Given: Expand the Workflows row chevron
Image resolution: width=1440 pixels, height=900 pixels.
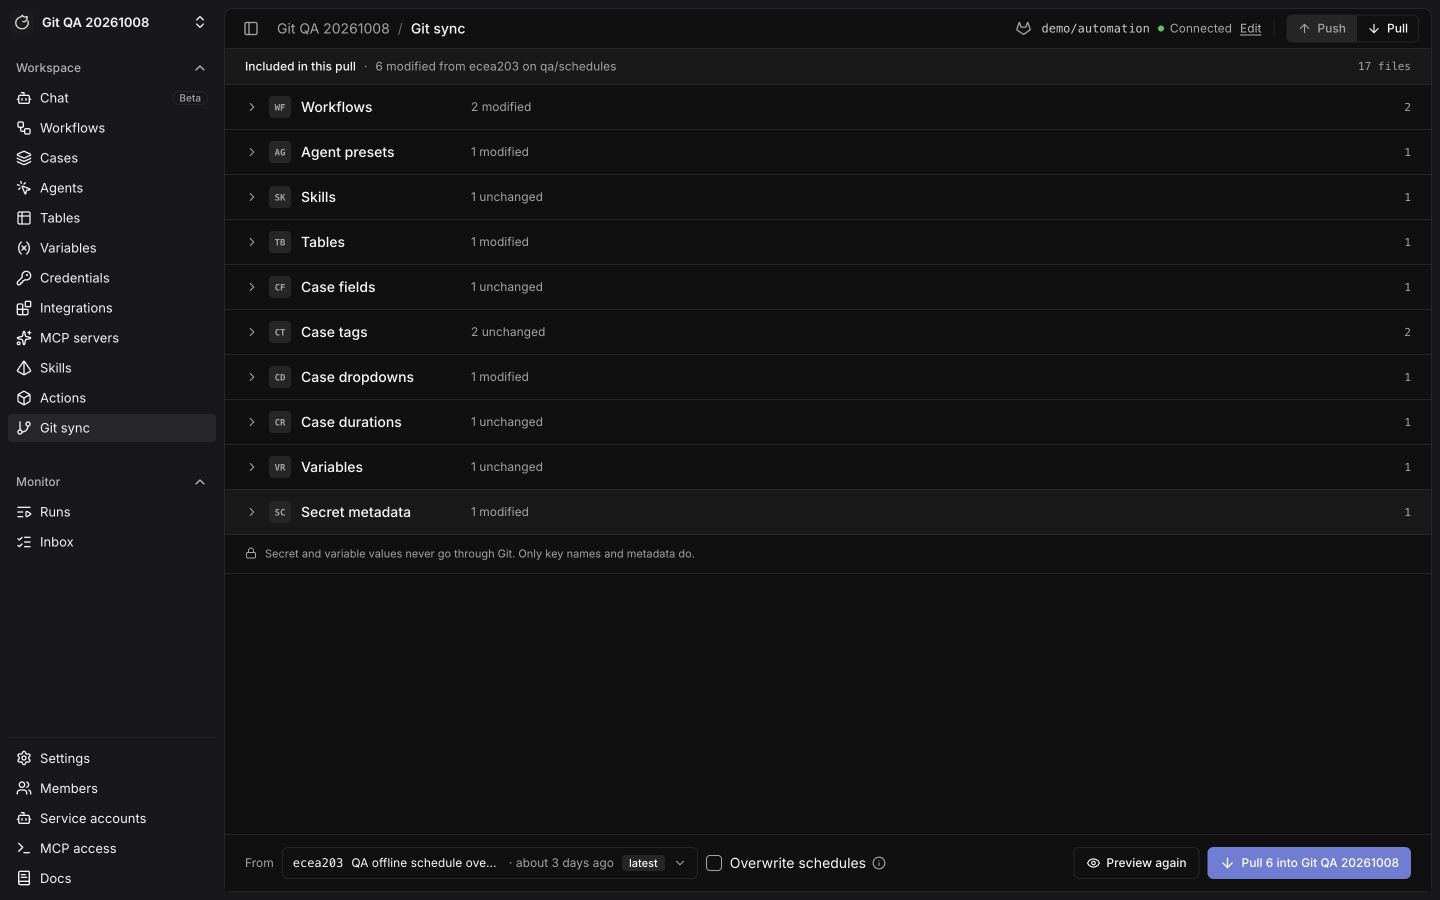Looking at the screenshot, I should tap(252, 107).
